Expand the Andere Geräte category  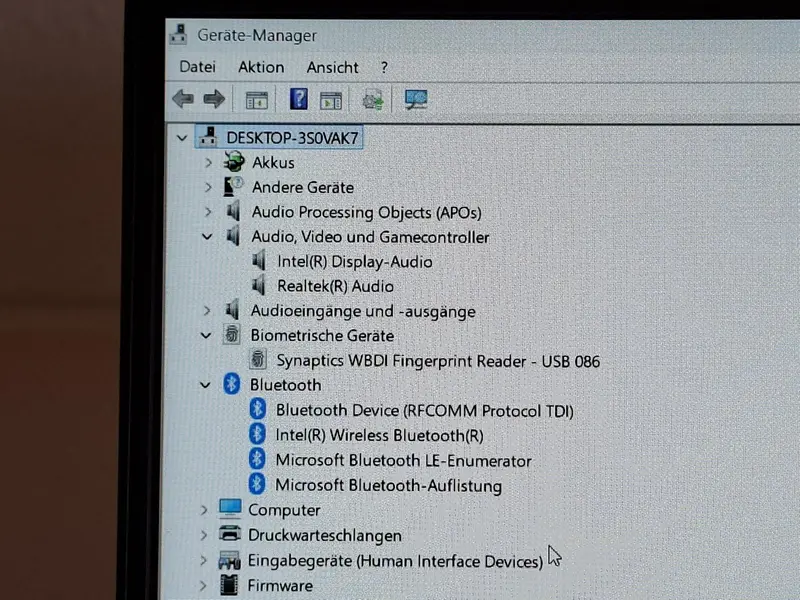pyautogui.click(x=208, y=187)
